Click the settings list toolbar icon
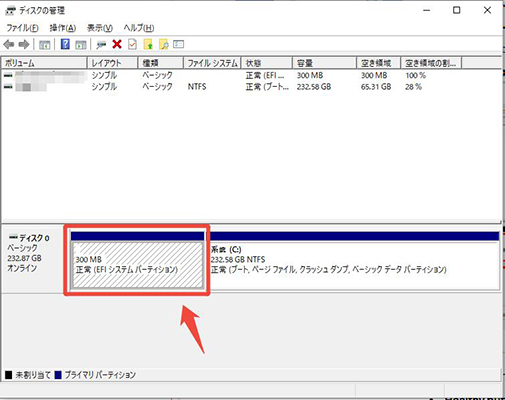 coord(179,44)
